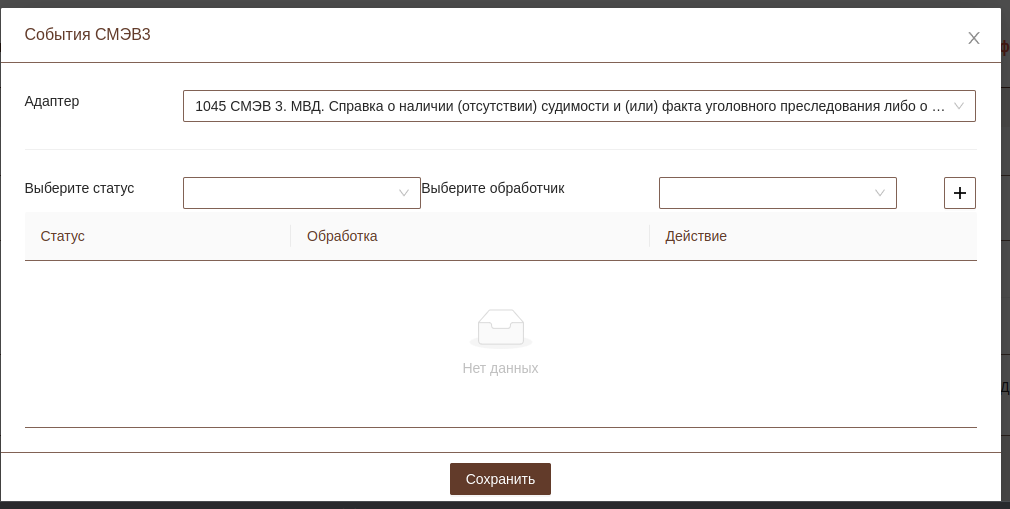Click the divider between Обработка and Действие columns
Viewport: 1010px width, 509px height.
(650, 236)
